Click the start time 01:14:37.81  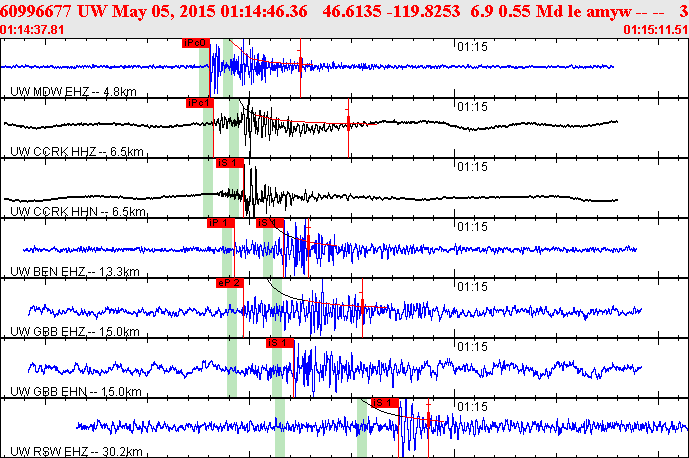click(x=32, y=30)
